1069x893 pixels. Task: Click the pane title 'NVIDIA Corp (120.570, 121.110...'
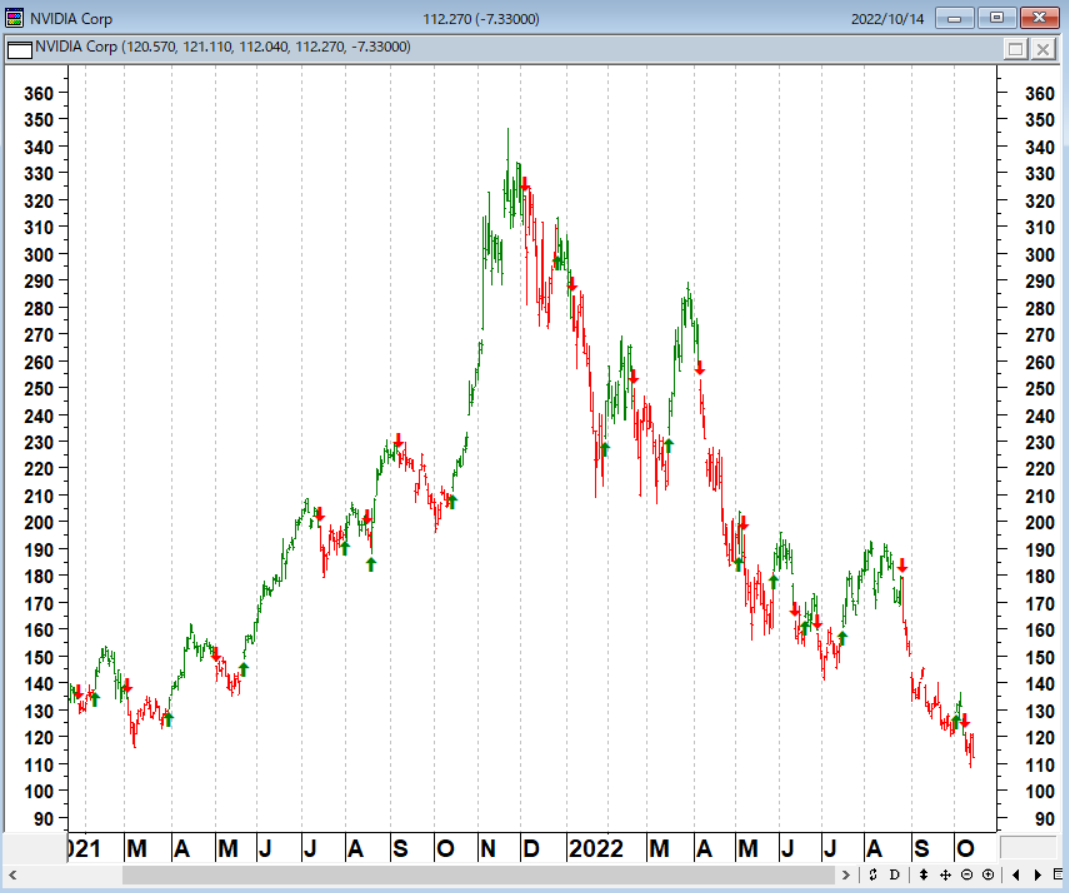pos(223,47)
